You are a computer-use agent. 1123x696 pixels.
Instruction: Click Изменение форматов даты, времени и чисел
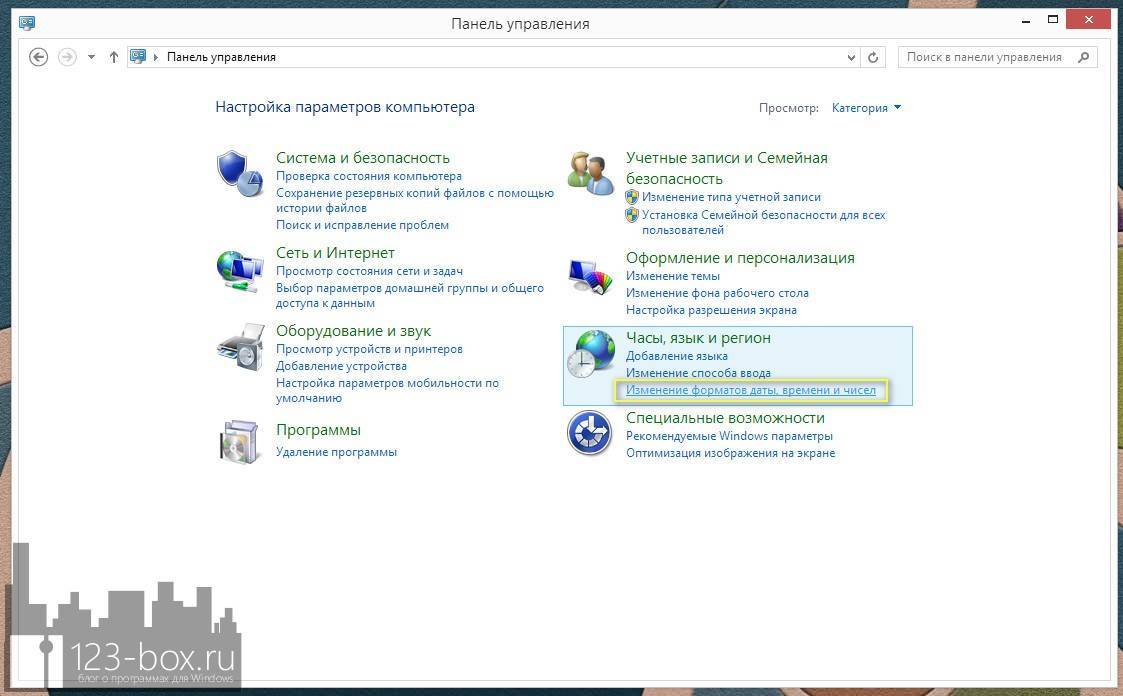[x=751, y=390]
